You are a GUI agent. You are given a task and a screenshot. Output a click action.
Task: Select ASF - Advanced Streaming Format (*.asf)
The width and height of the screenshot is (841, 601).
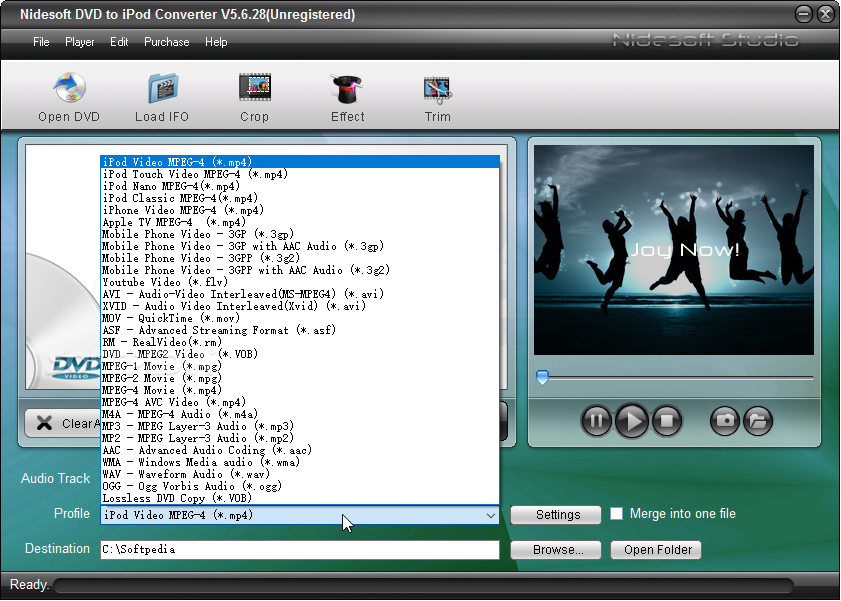[x=300, y=330]
